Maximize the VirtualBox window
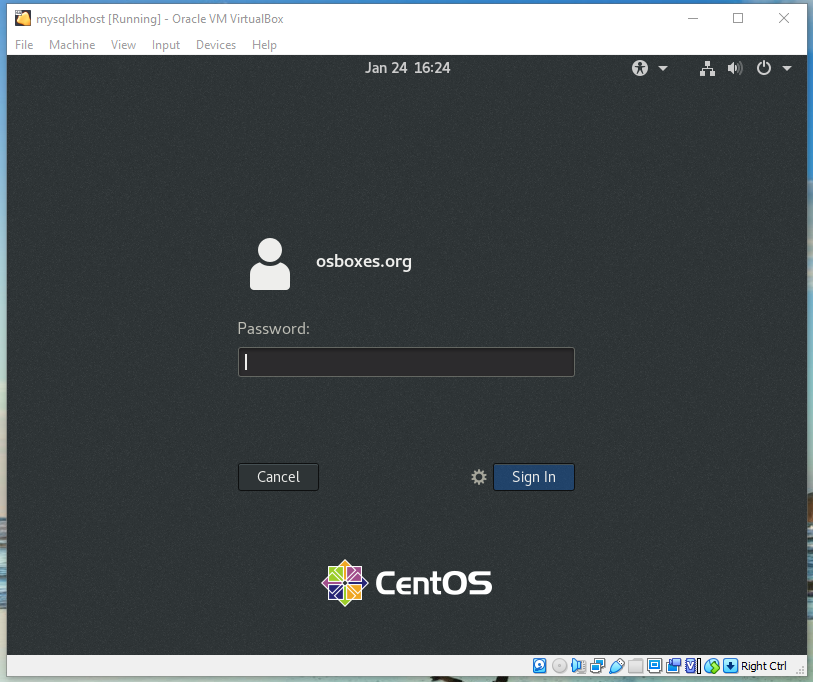This screenshot has width=813, height=682. click(x=738, y=18)
